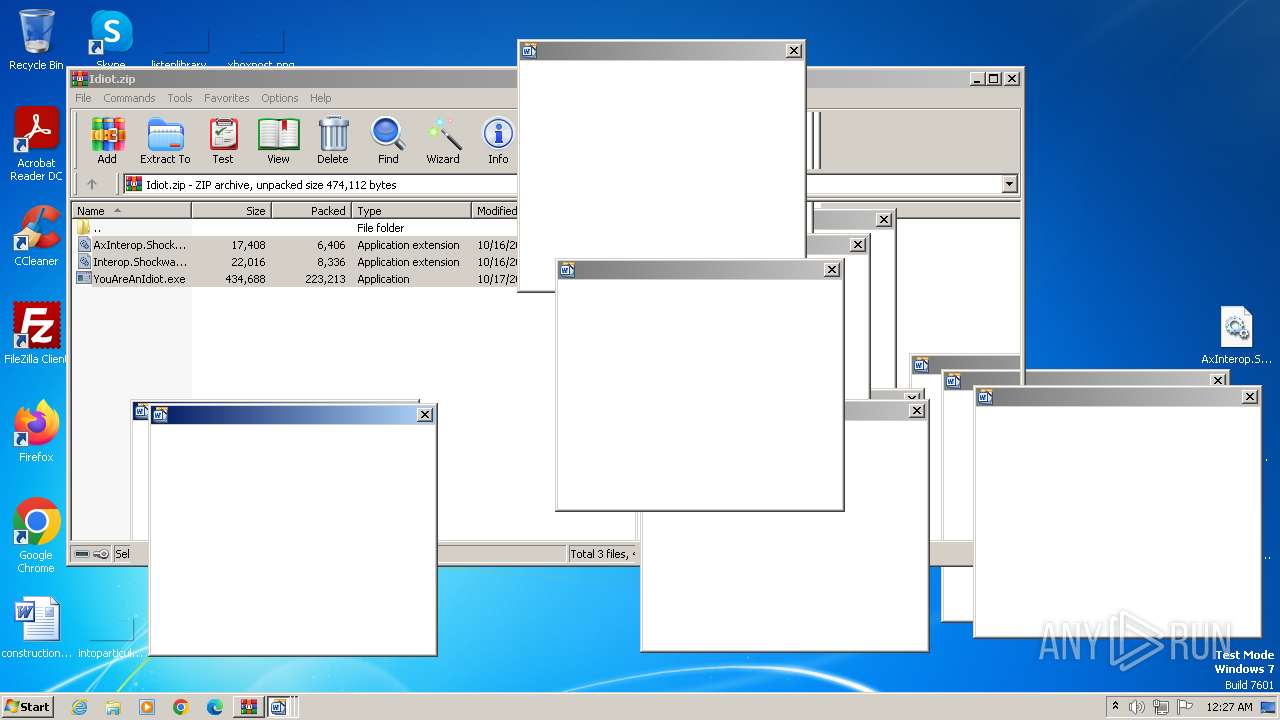1280x720 pixels.
Task: Sort by the Modified column header
Action: click(x=495, y=211)
